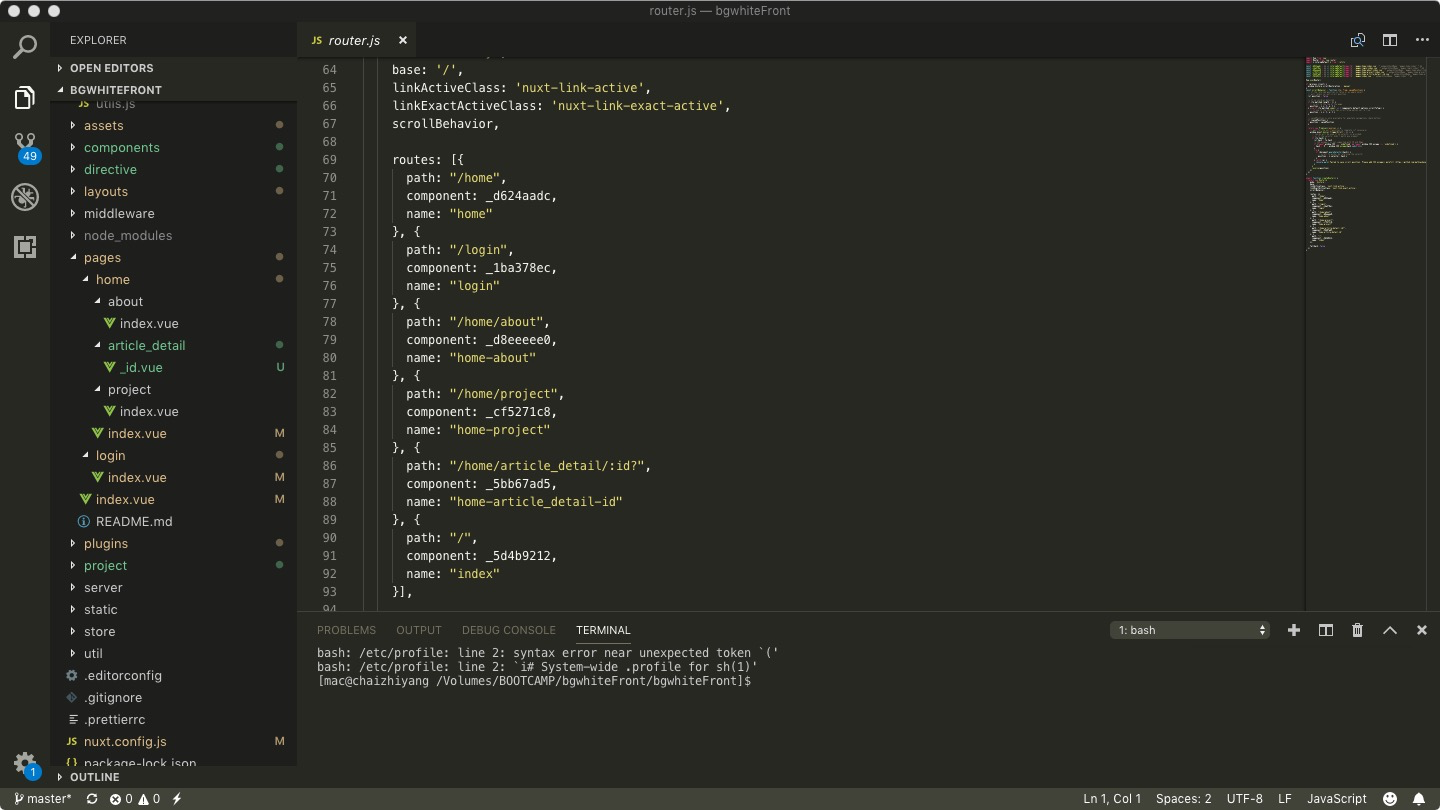Collapse the pages folder
This screenshot has width=1440, height=810.
point(174,257)
